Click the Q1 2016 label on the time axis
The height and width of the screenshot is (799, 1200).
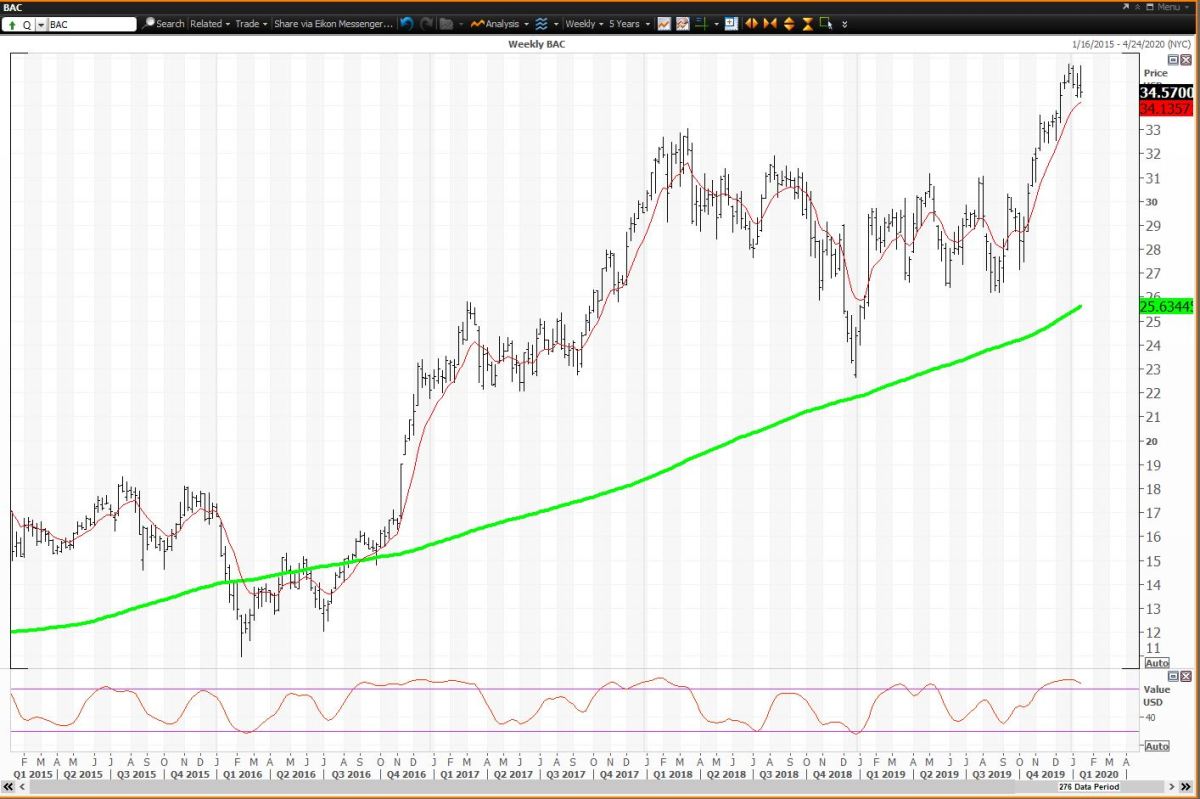tap(245, 774)
